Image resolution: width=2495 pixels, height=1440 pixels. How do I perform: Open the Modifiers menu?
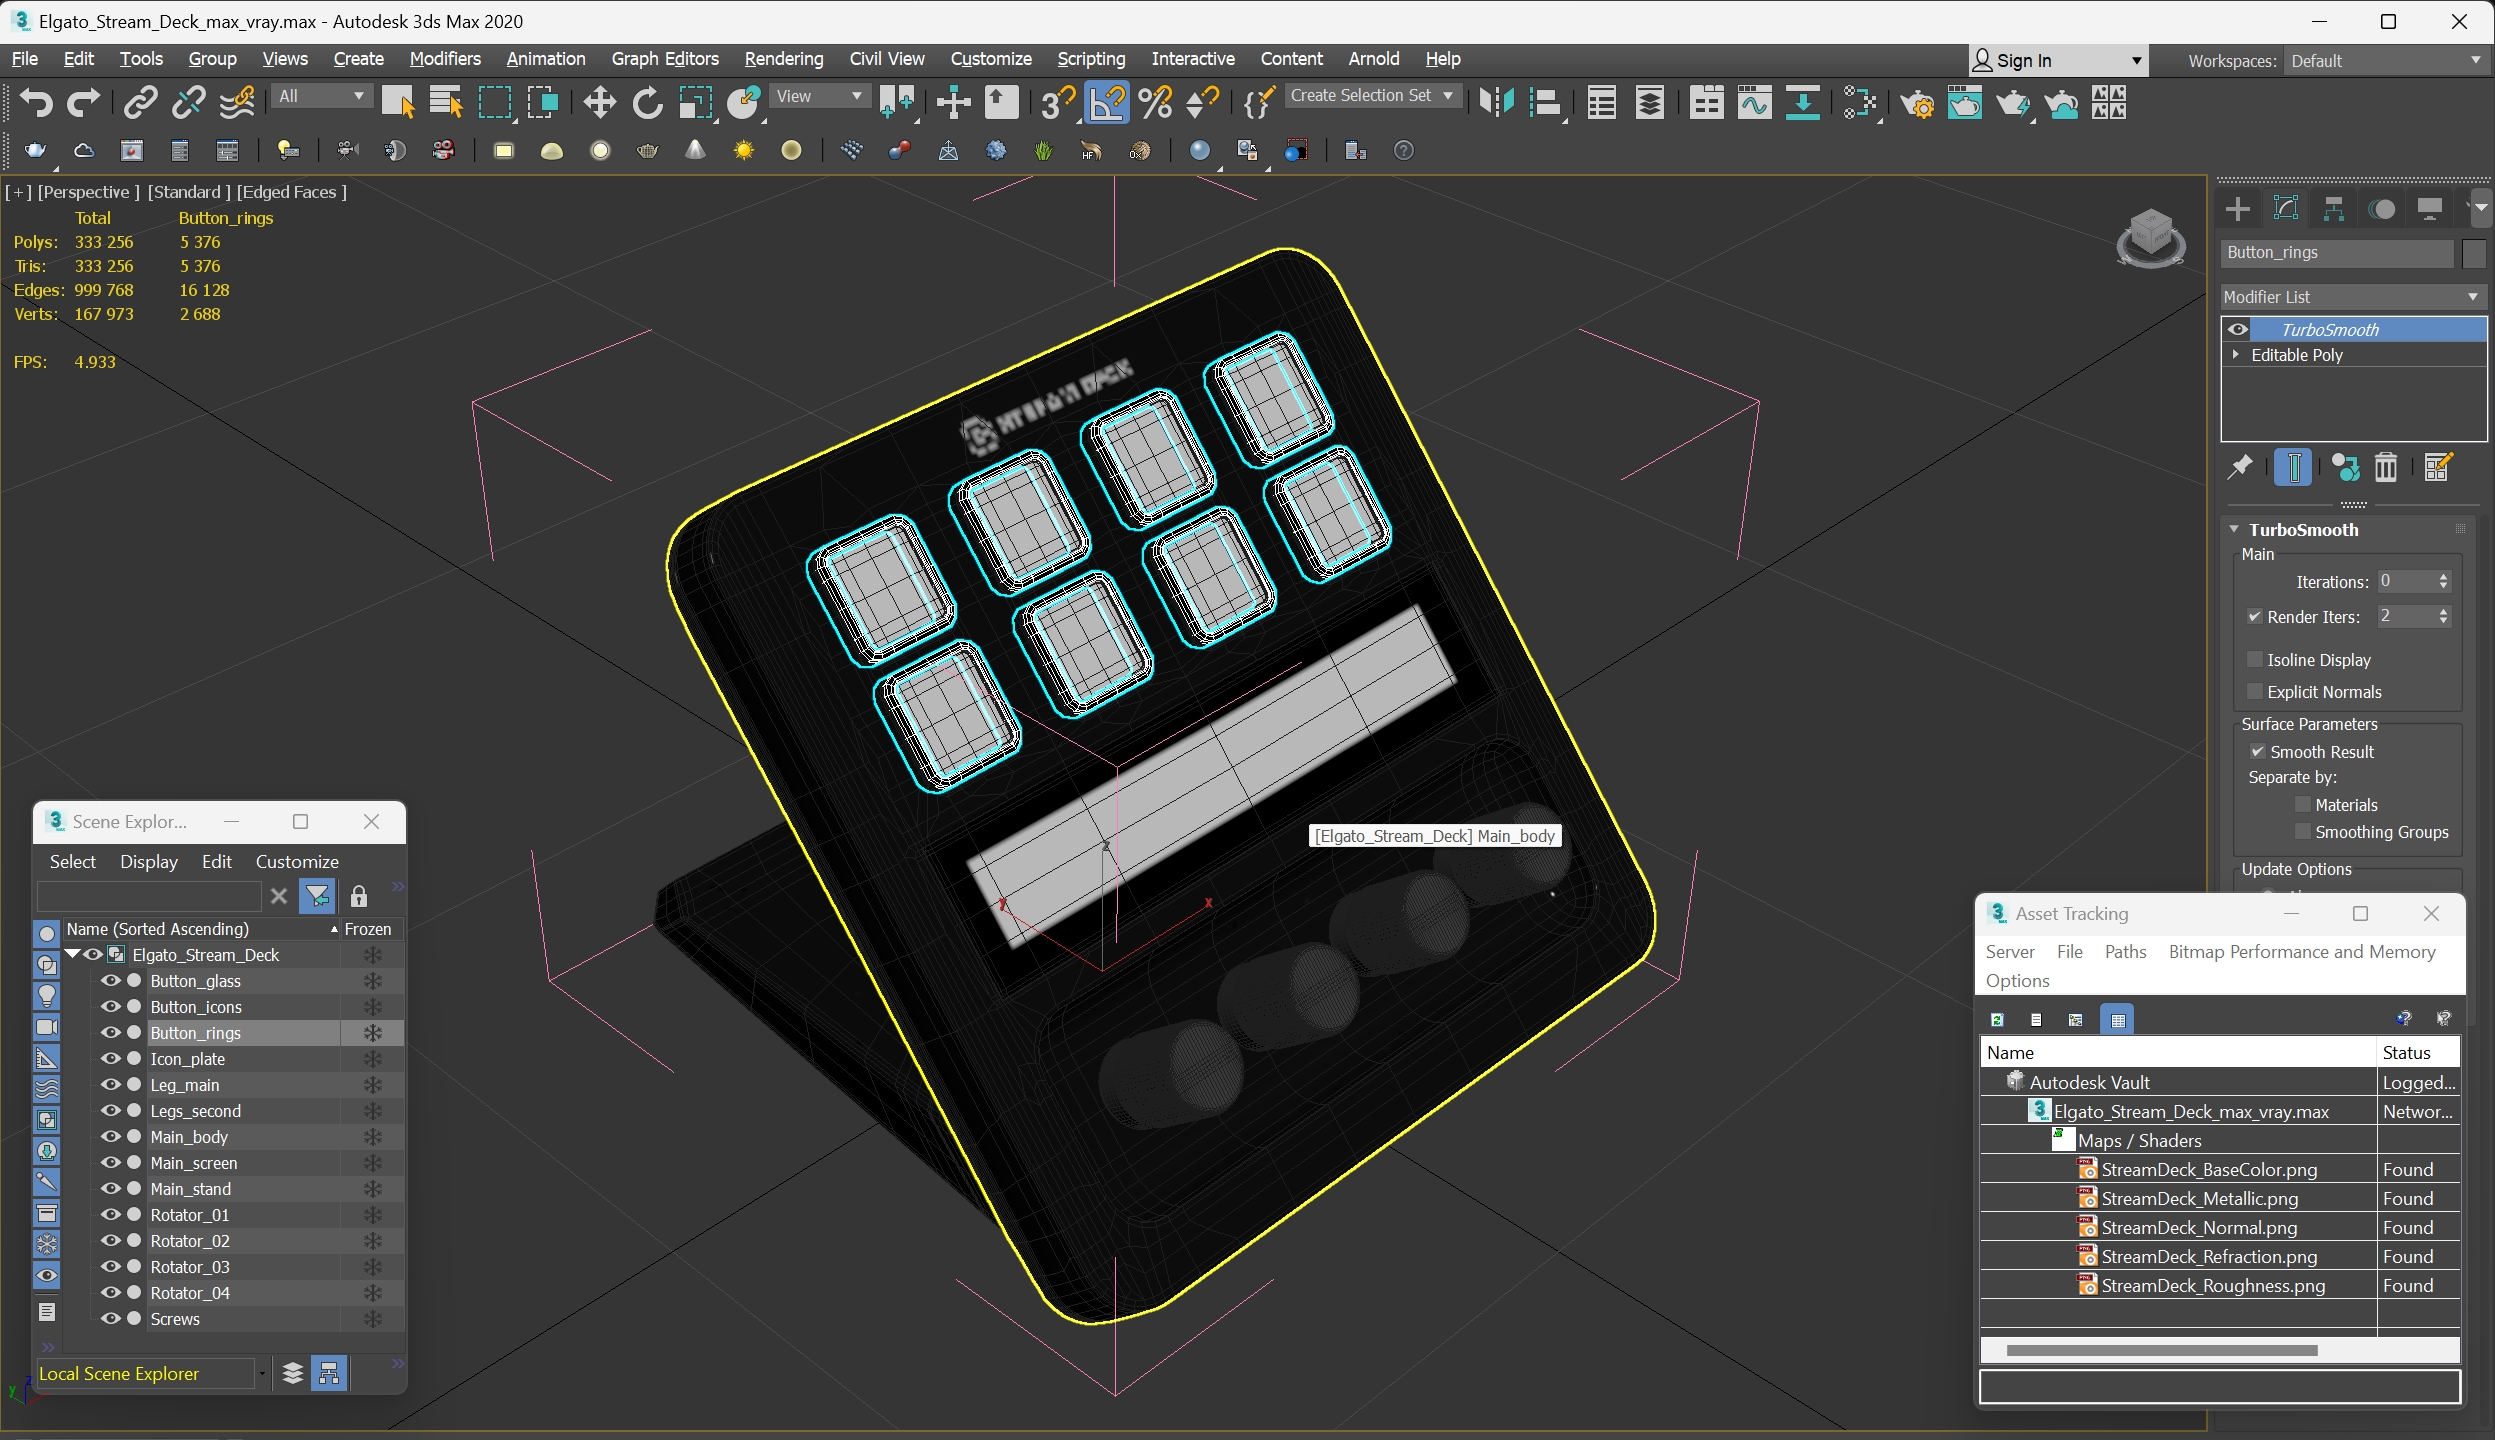pyautogui.click(x=445, y=59)
